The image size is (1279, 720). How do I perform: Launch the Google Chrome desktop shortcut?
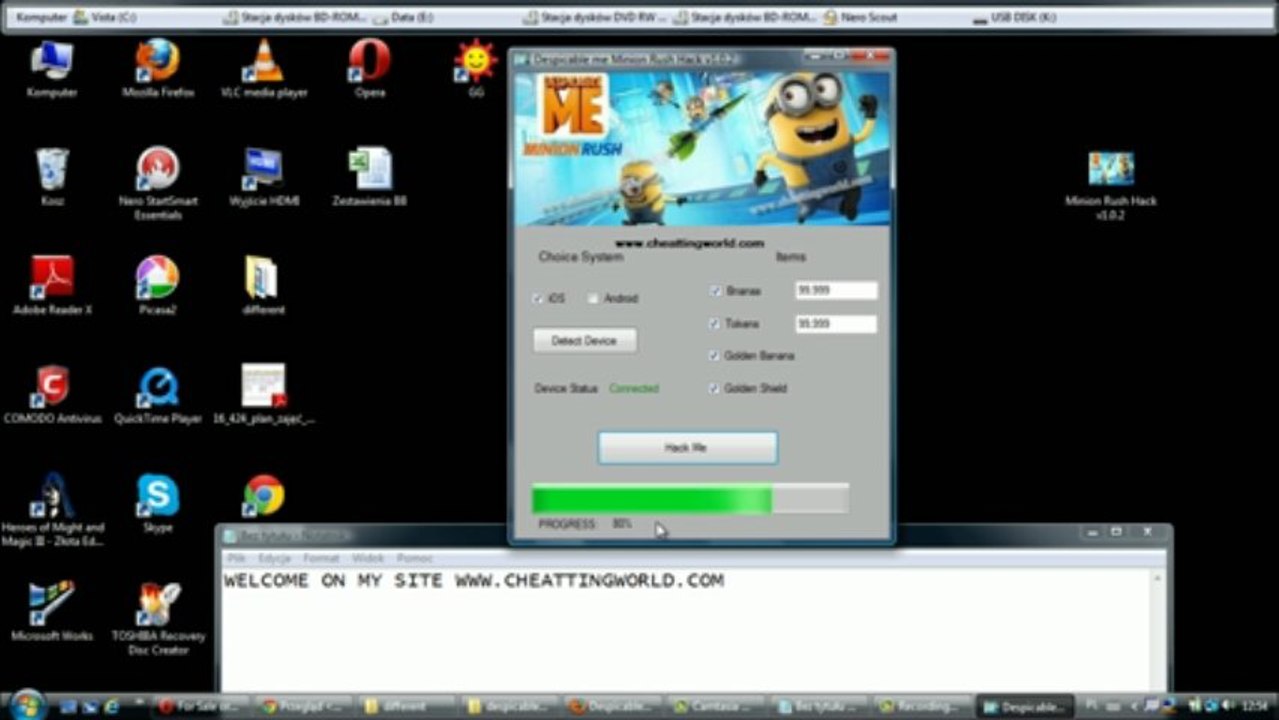(263, 495)
